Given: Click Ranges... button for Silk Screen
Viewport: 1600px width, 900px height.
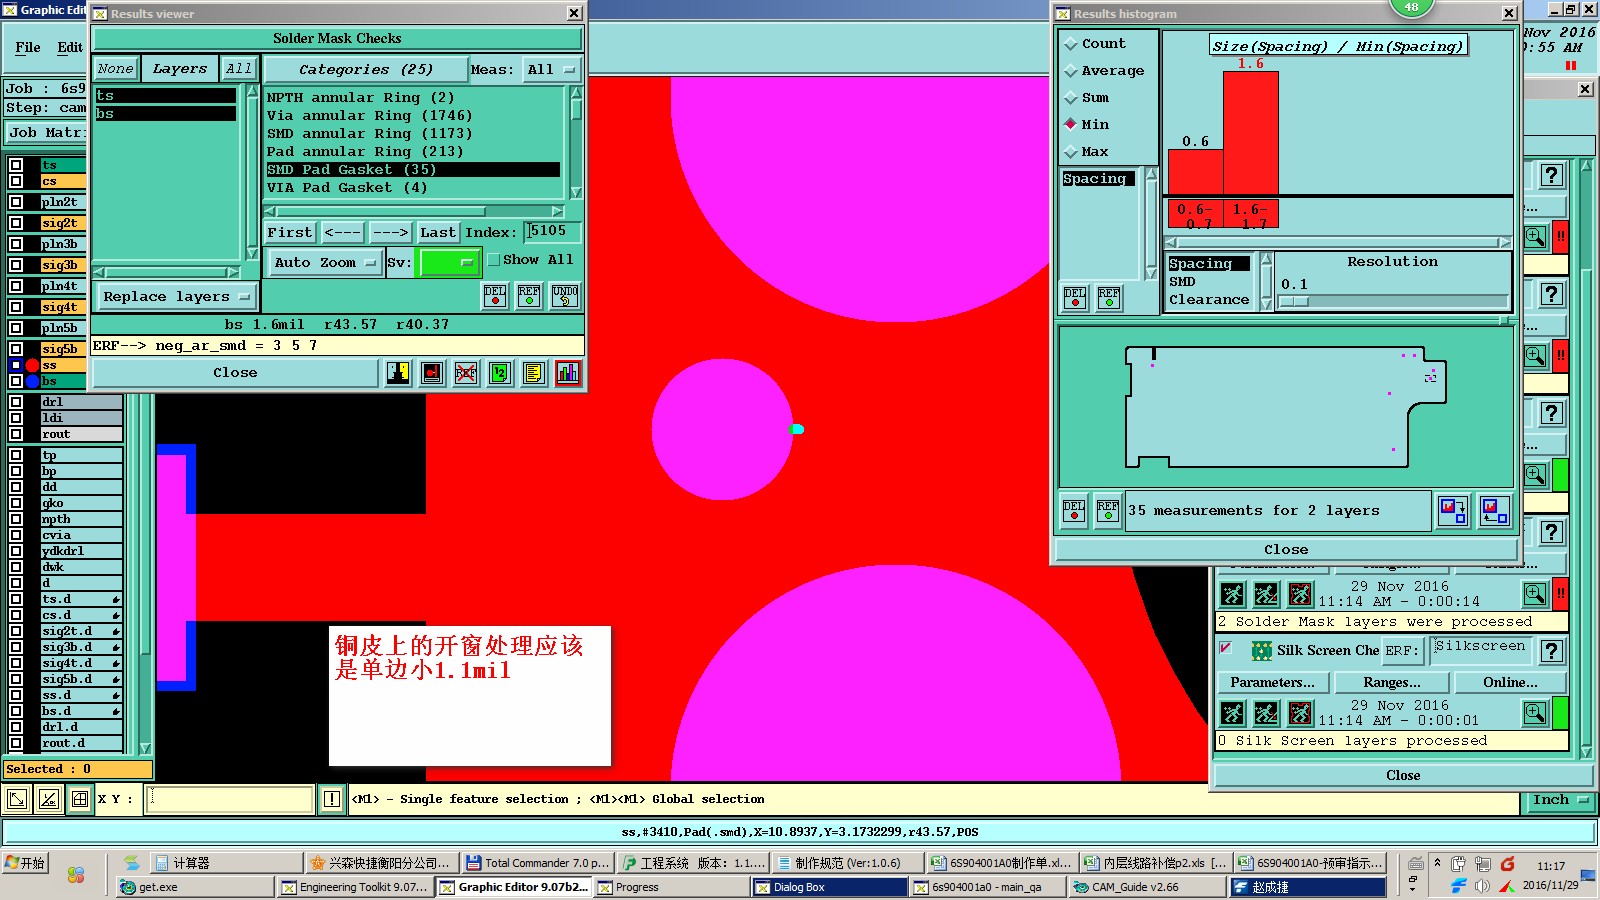Looking at the screenshot, I should point(1392,682).
